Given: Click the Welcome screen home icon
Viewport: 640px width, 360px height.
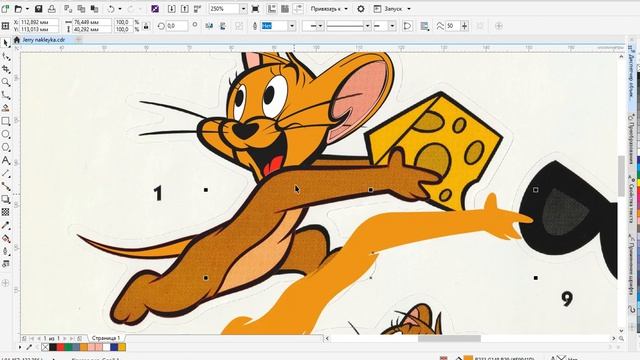Looking at the screenshot, I should [x=16, y=40].
